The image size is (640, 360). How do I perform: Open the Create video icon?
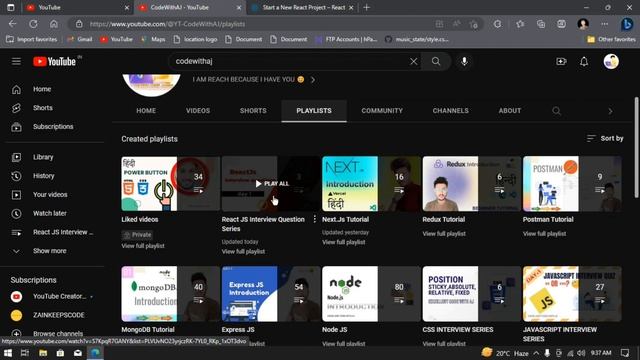coord(561,61)
